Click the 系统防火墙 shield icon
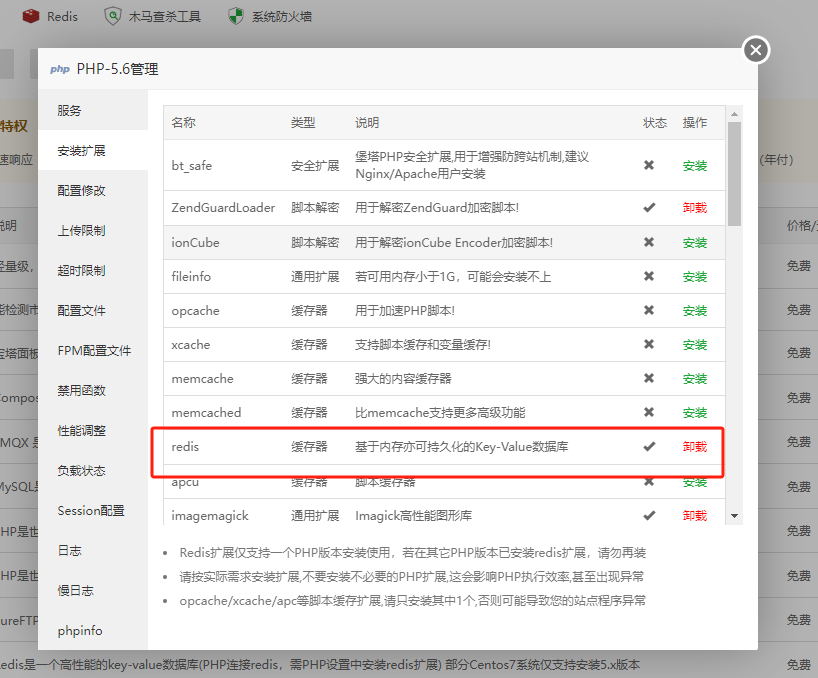The height and width of the screenshot is (678, 818). [236, 17]
